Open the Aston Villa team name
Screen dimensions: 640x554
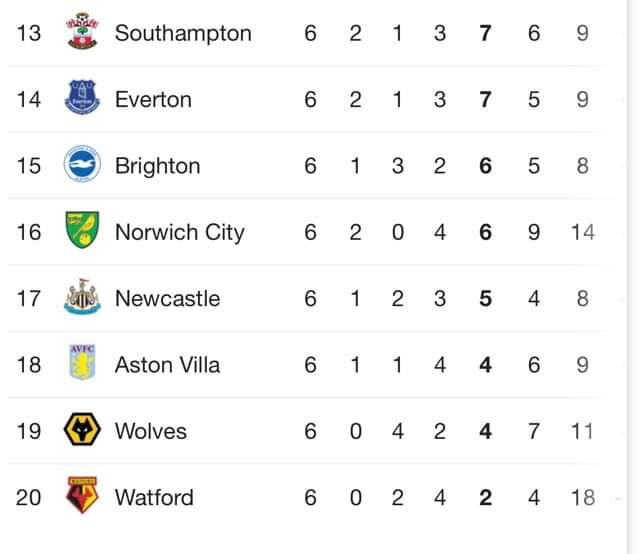click(x=167, y=365)
